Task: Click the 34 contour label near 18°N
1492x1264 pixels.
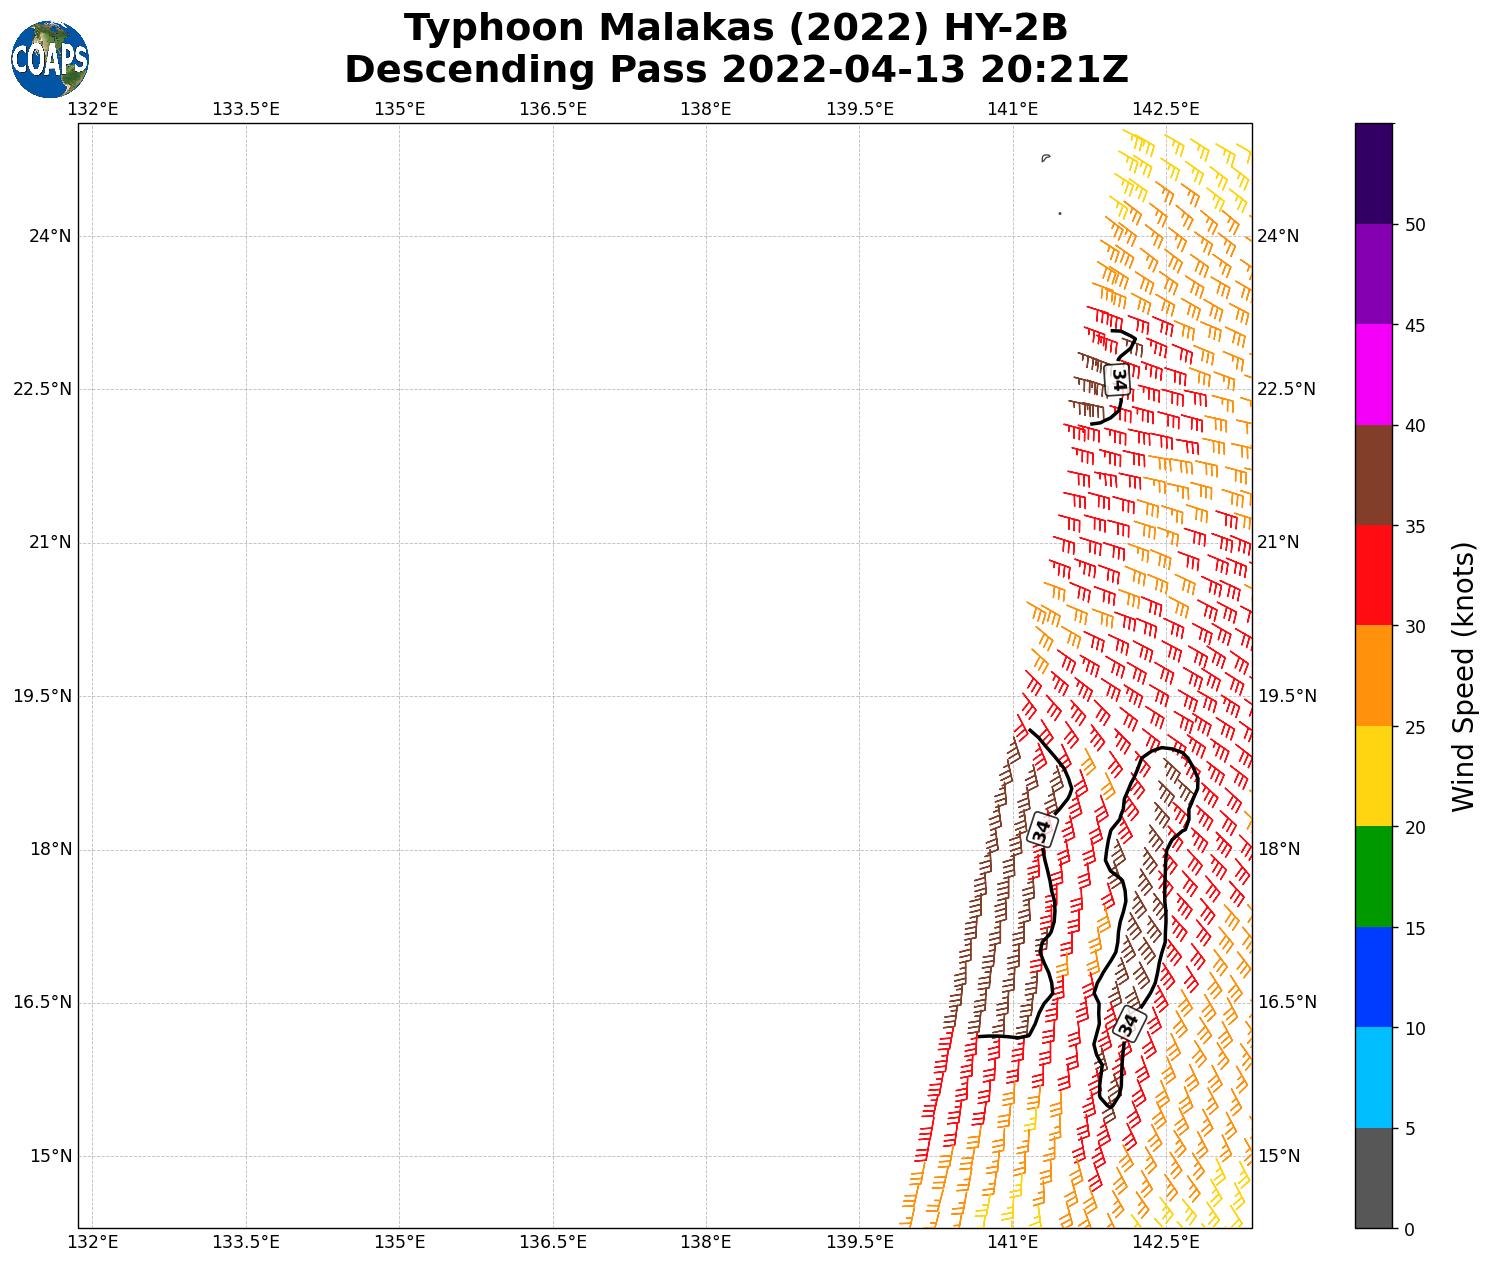Action: [x=1042, y=829]
